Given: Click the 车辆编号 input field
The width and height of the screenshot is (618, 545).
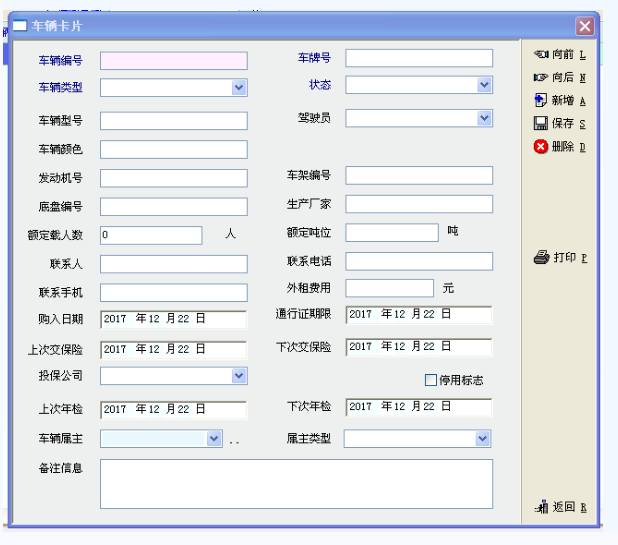Looking at the screenshot, I should pos(173,61).
